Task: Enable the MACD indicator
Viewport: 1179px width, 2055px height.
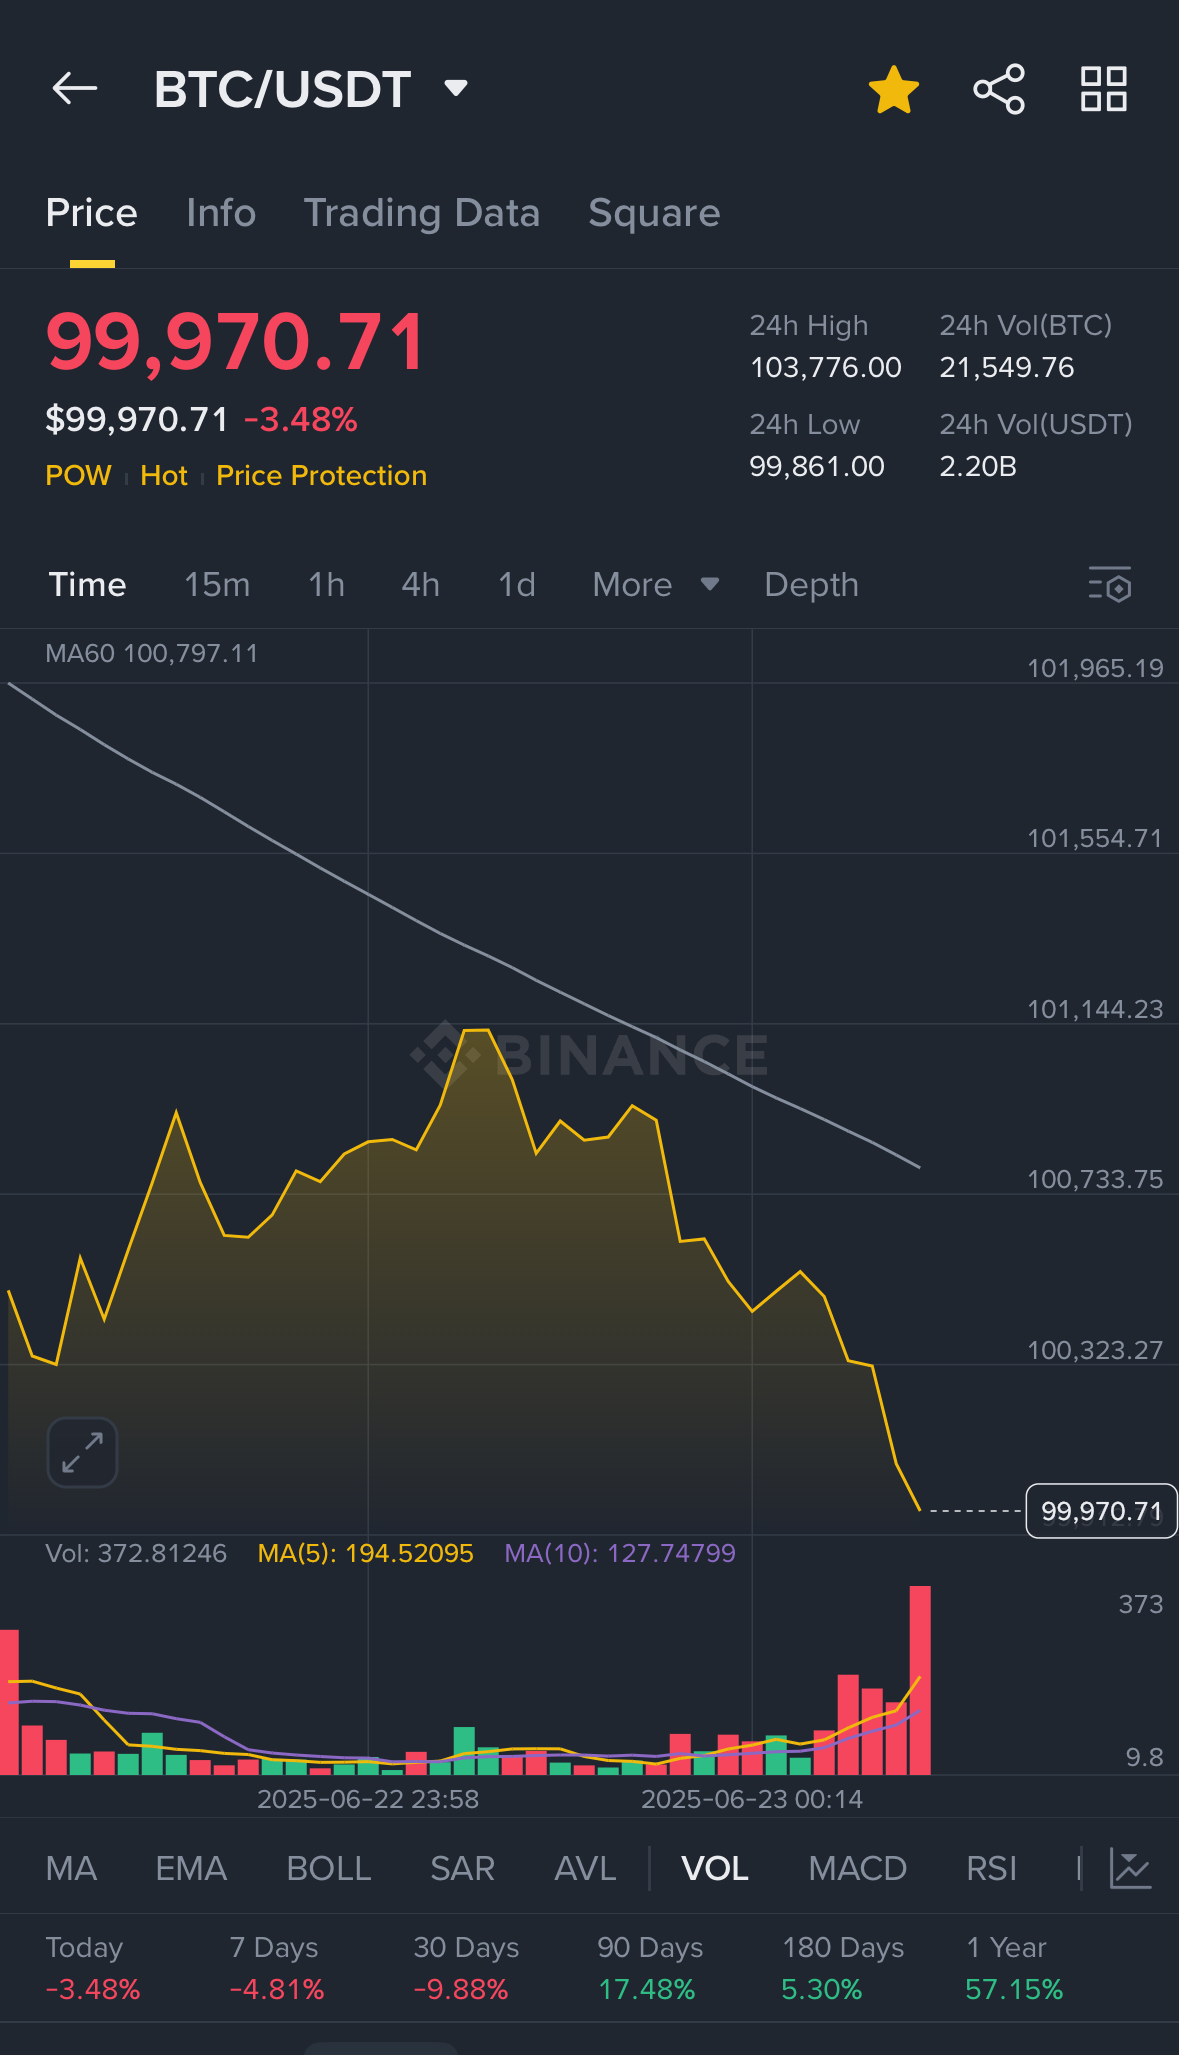Action: coord(857,1868)
